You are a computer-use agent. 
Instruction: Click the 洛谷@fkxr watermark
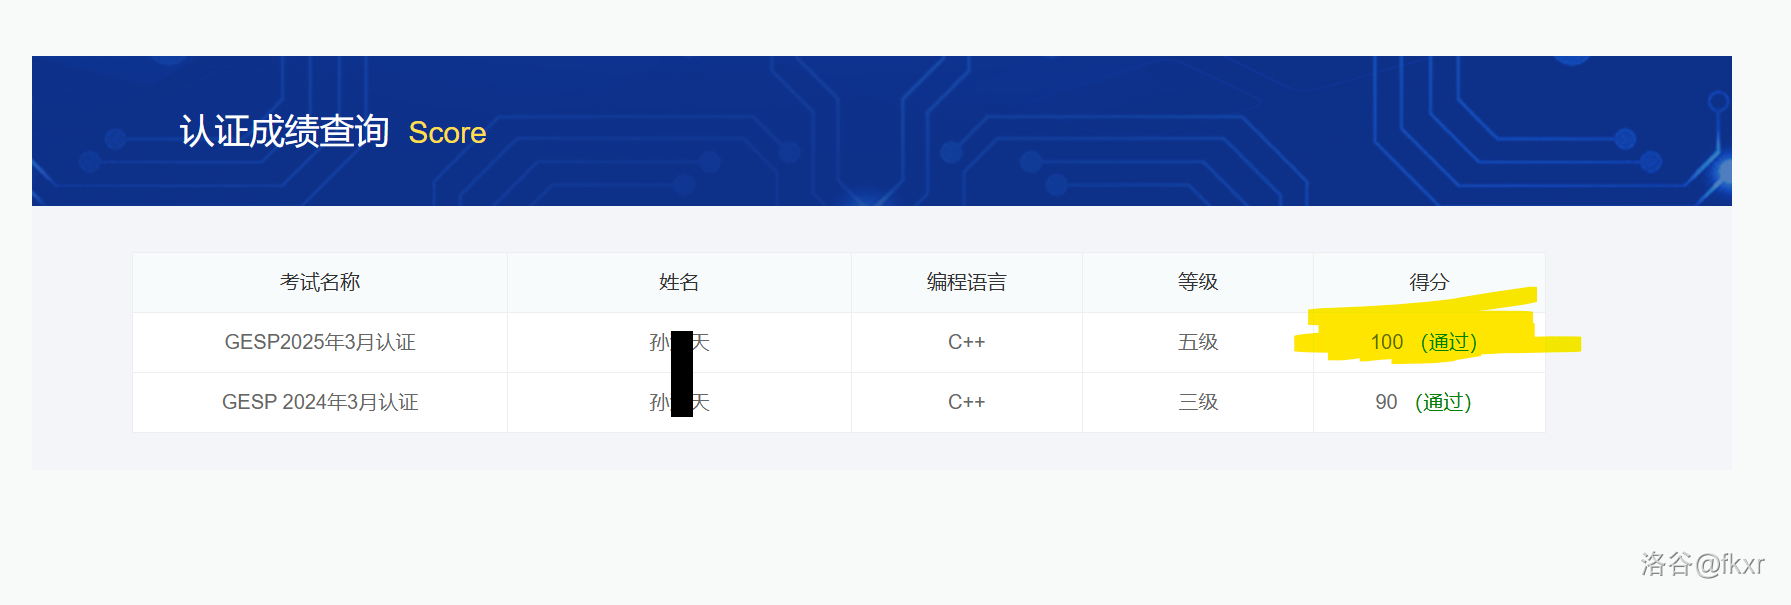coord(1702,564)
